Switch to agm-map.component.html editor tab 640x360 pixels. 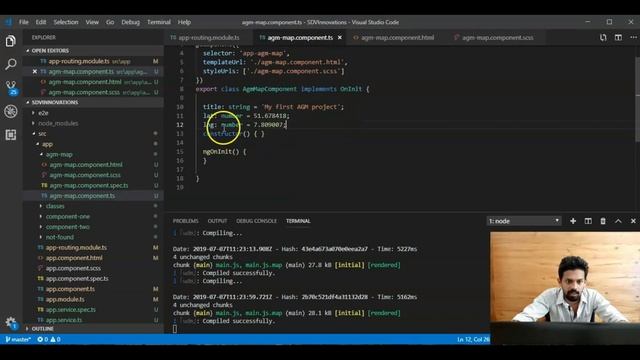[x=394, y=38]
